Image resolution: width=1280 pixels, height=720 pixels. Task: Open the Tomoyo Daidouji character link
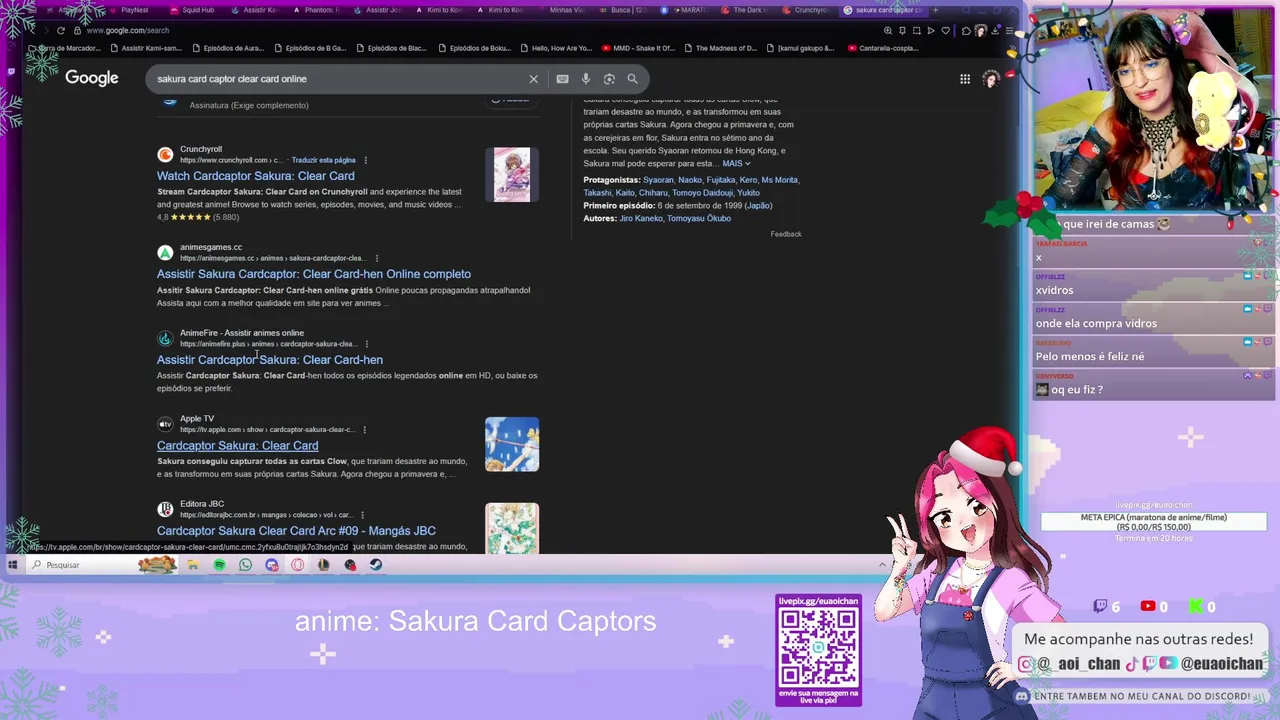(x=704, y=193)
